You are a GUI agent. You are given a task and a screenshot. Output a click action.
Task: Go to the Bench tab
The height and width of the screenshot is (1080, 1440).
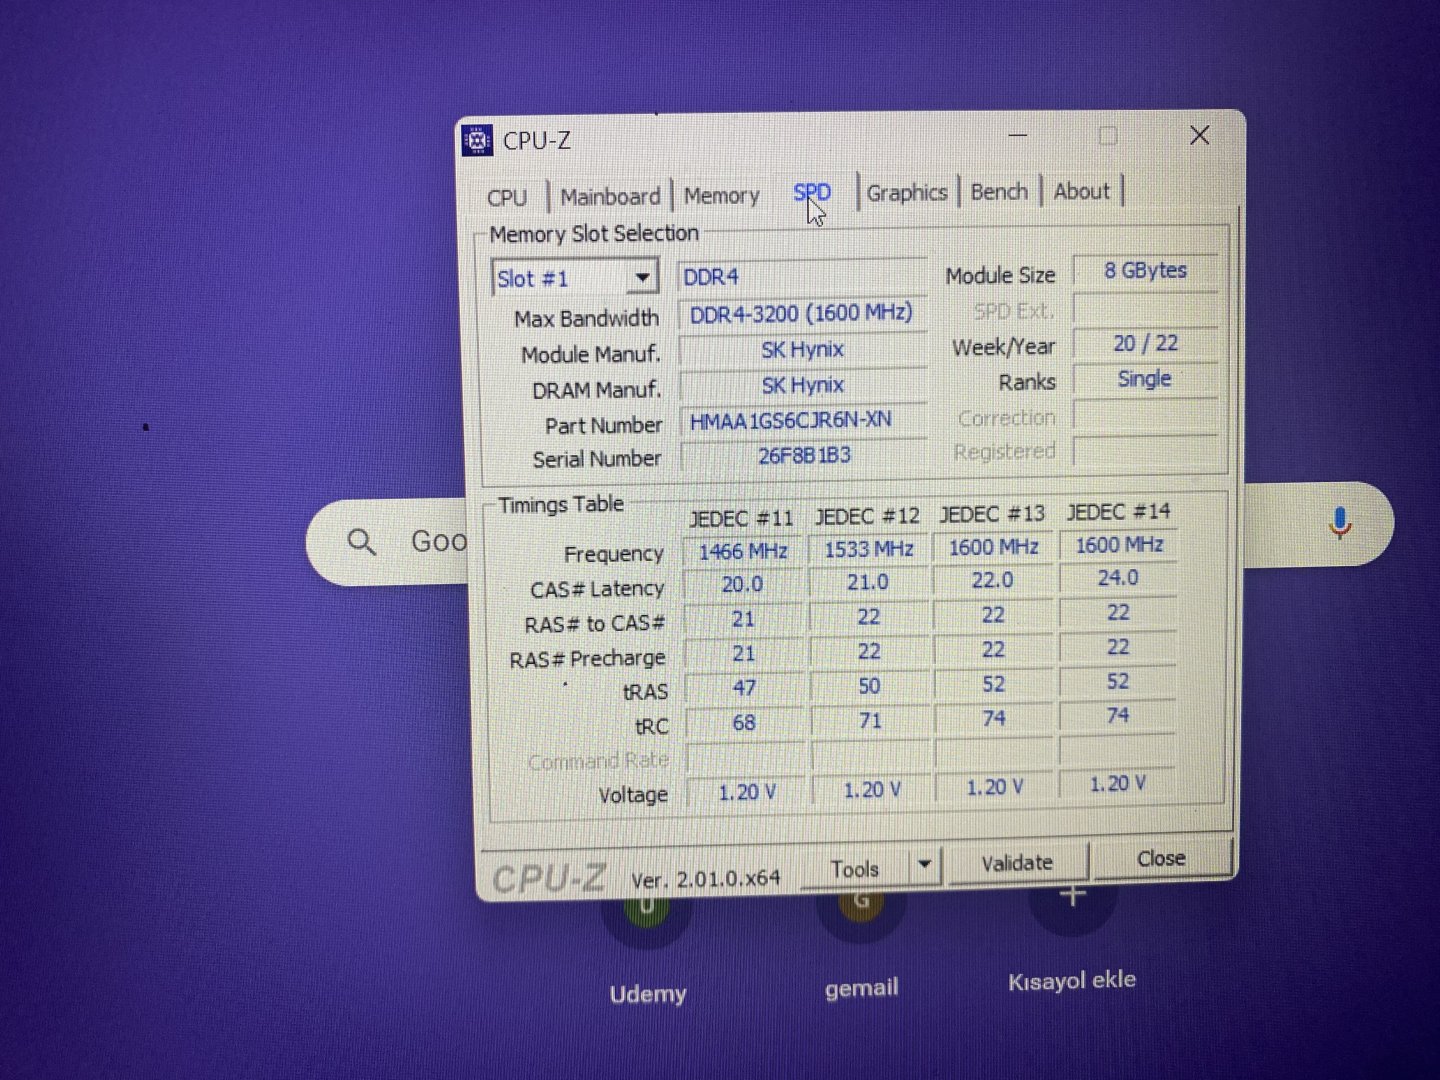999,191
